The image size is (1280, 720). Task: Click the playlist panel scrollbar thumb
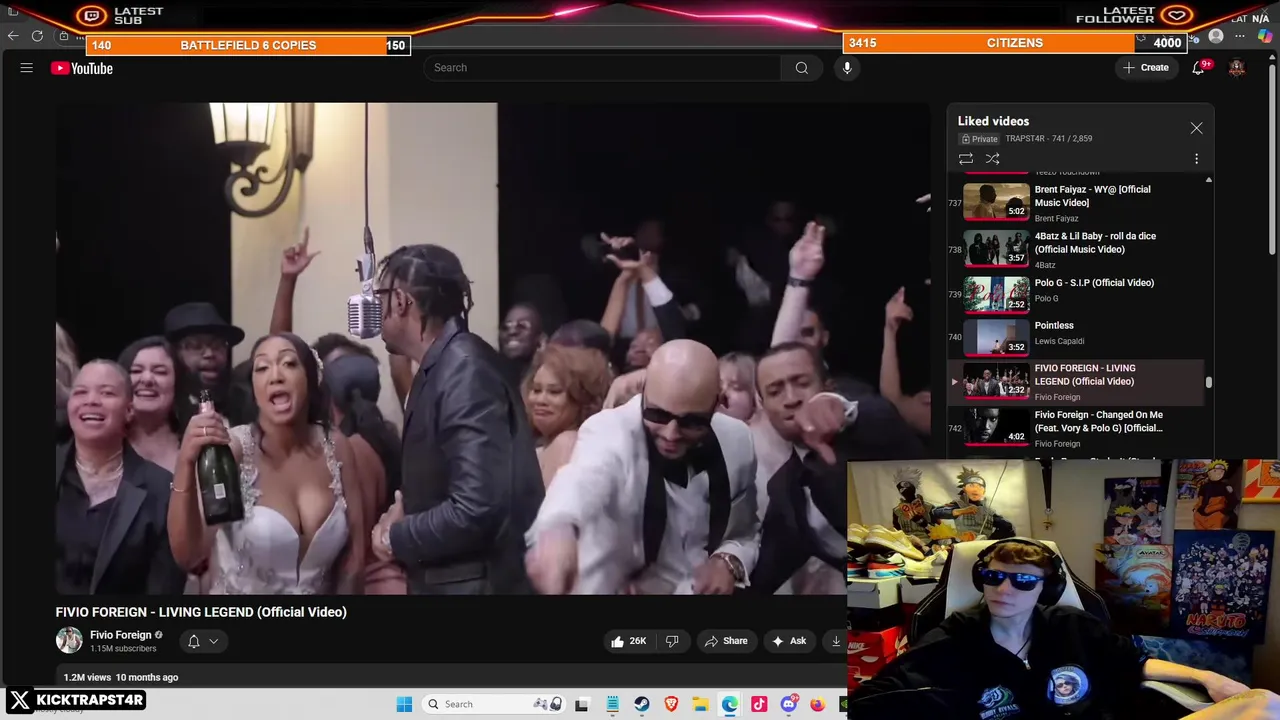(x=1209, y=382)
